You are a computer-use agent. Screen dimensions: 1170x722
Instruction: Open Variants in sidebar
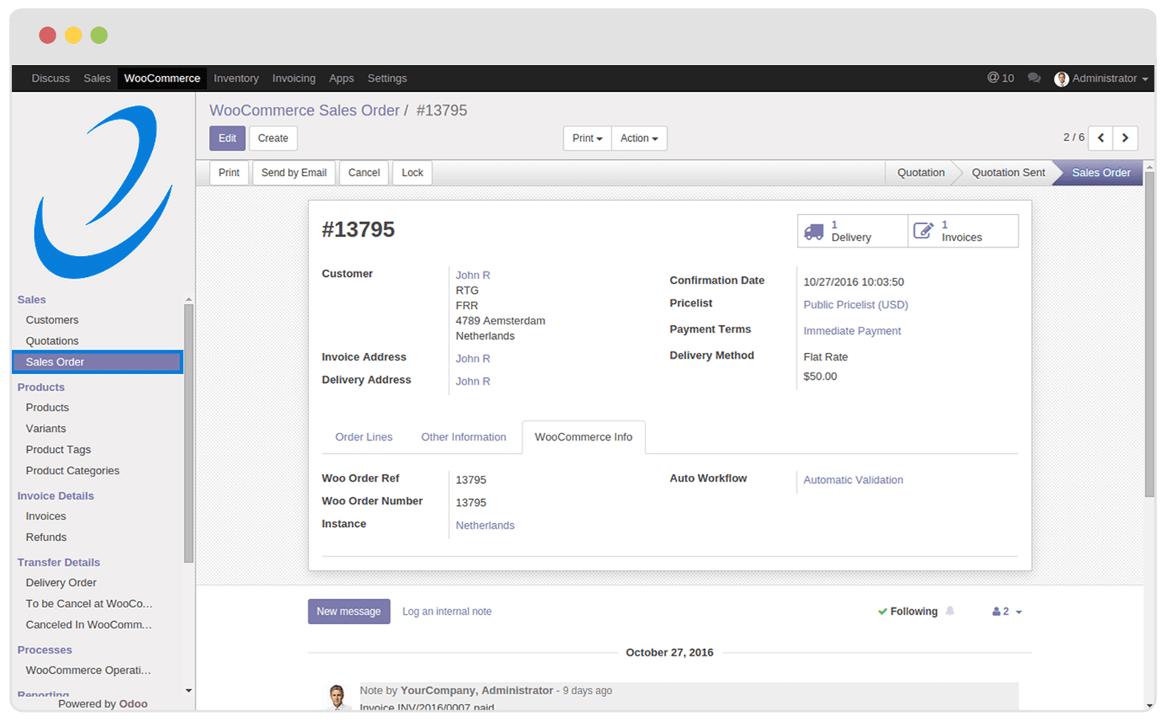[46, 428]
